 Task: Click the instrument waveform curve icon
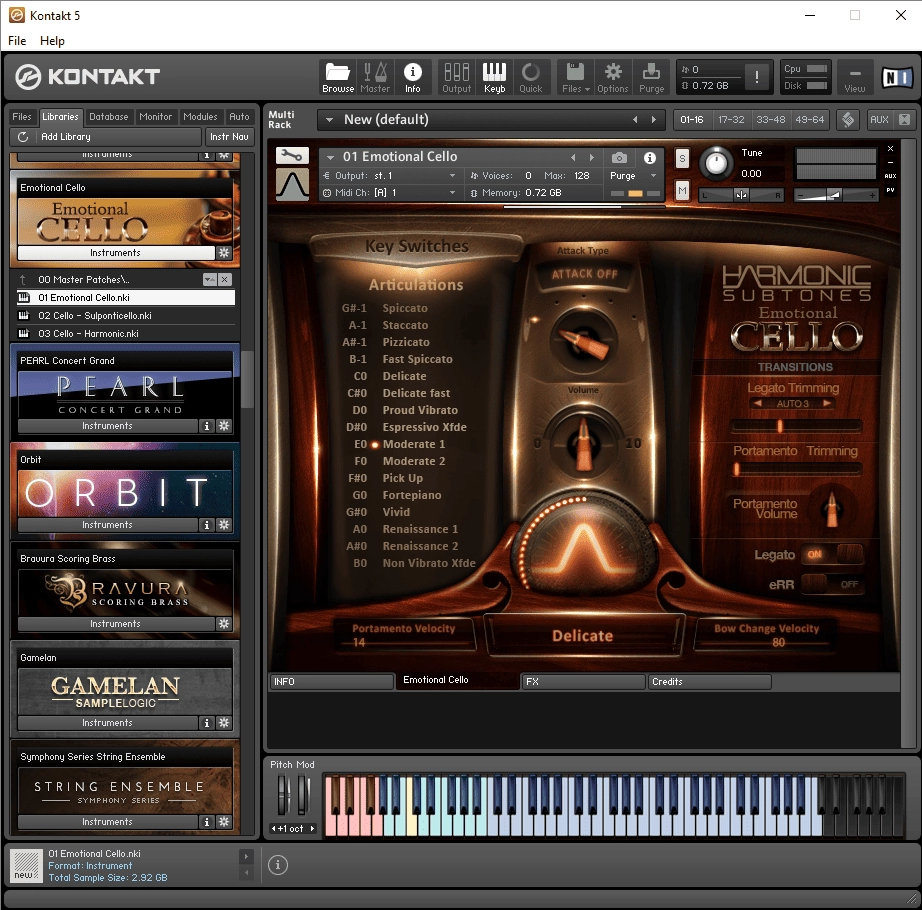point(292,185)
